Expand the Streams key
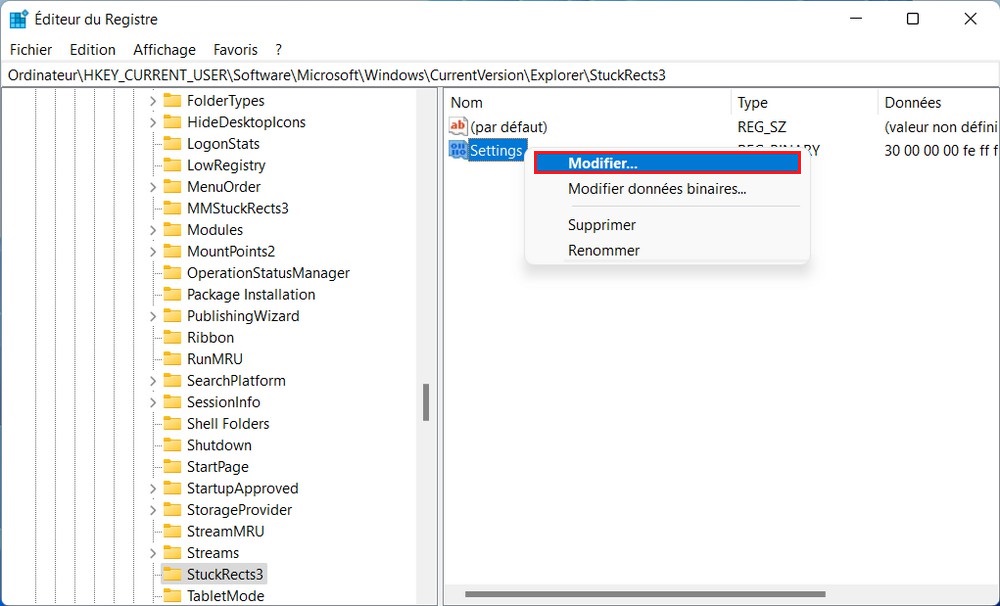 (x=152, y=553)
